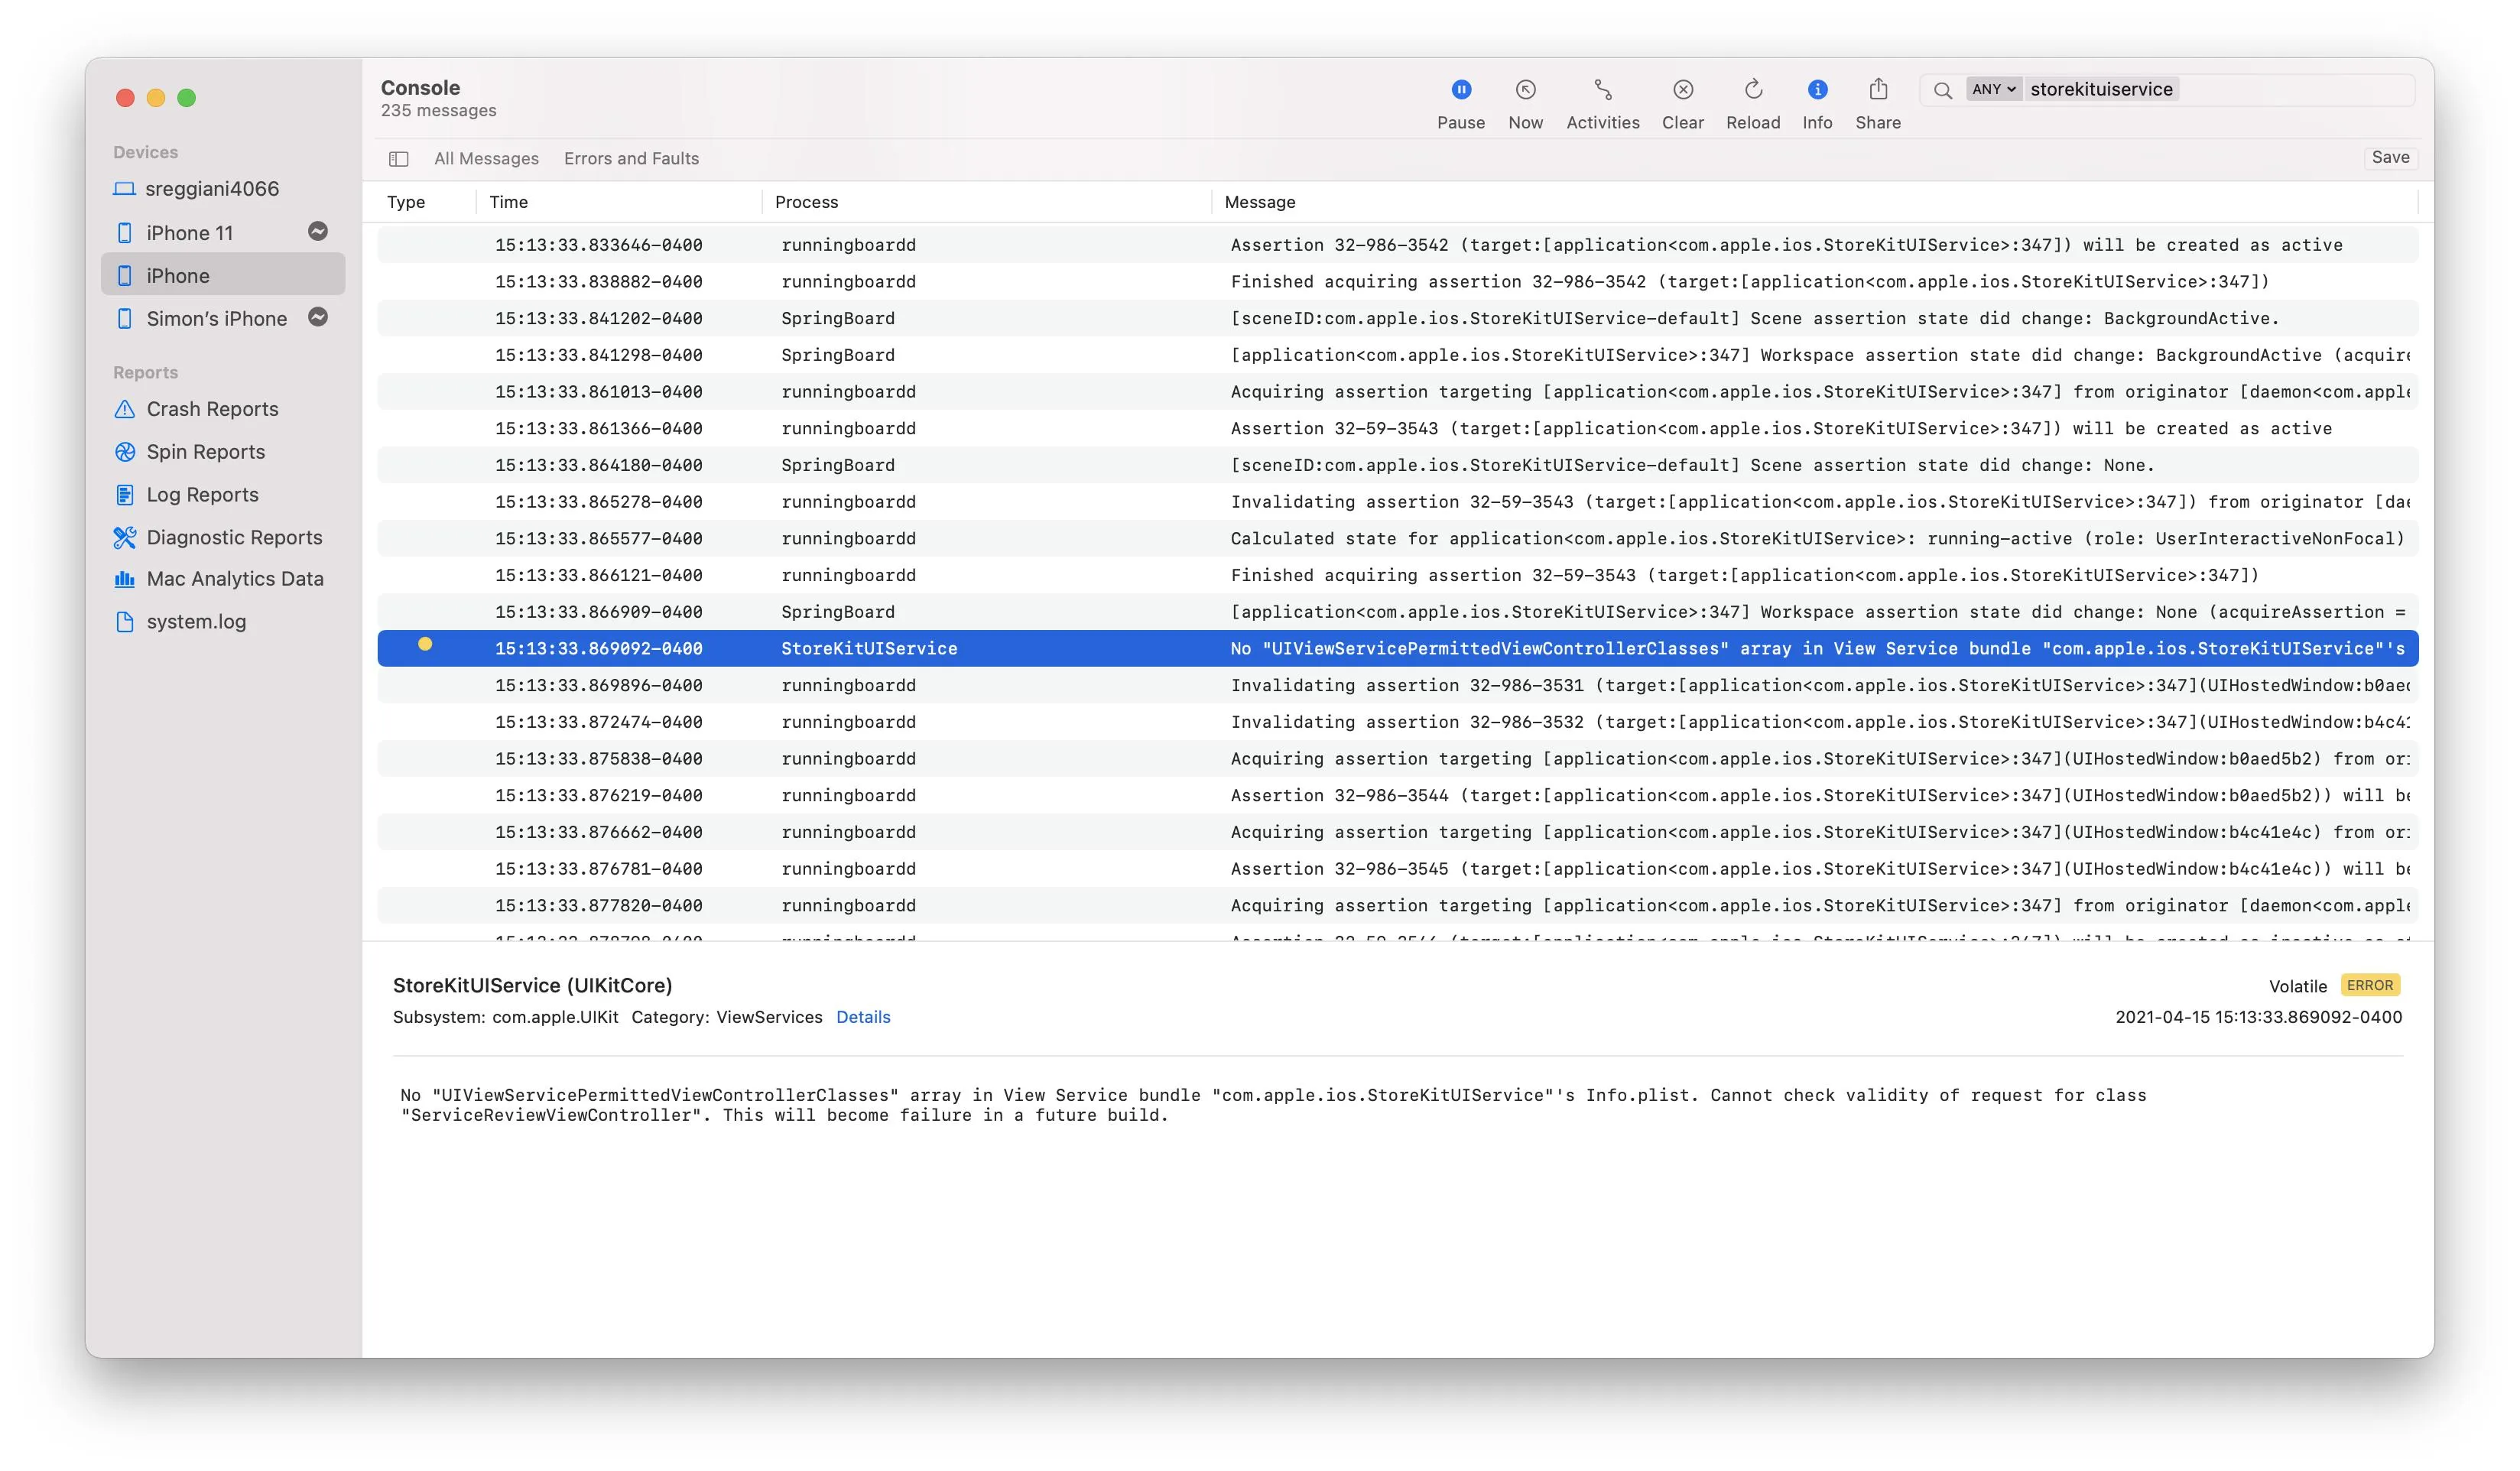The width and height of the screenshot is (2520, 1471).
Task: Open the Share menu
Action: [x=1877, y=91]
